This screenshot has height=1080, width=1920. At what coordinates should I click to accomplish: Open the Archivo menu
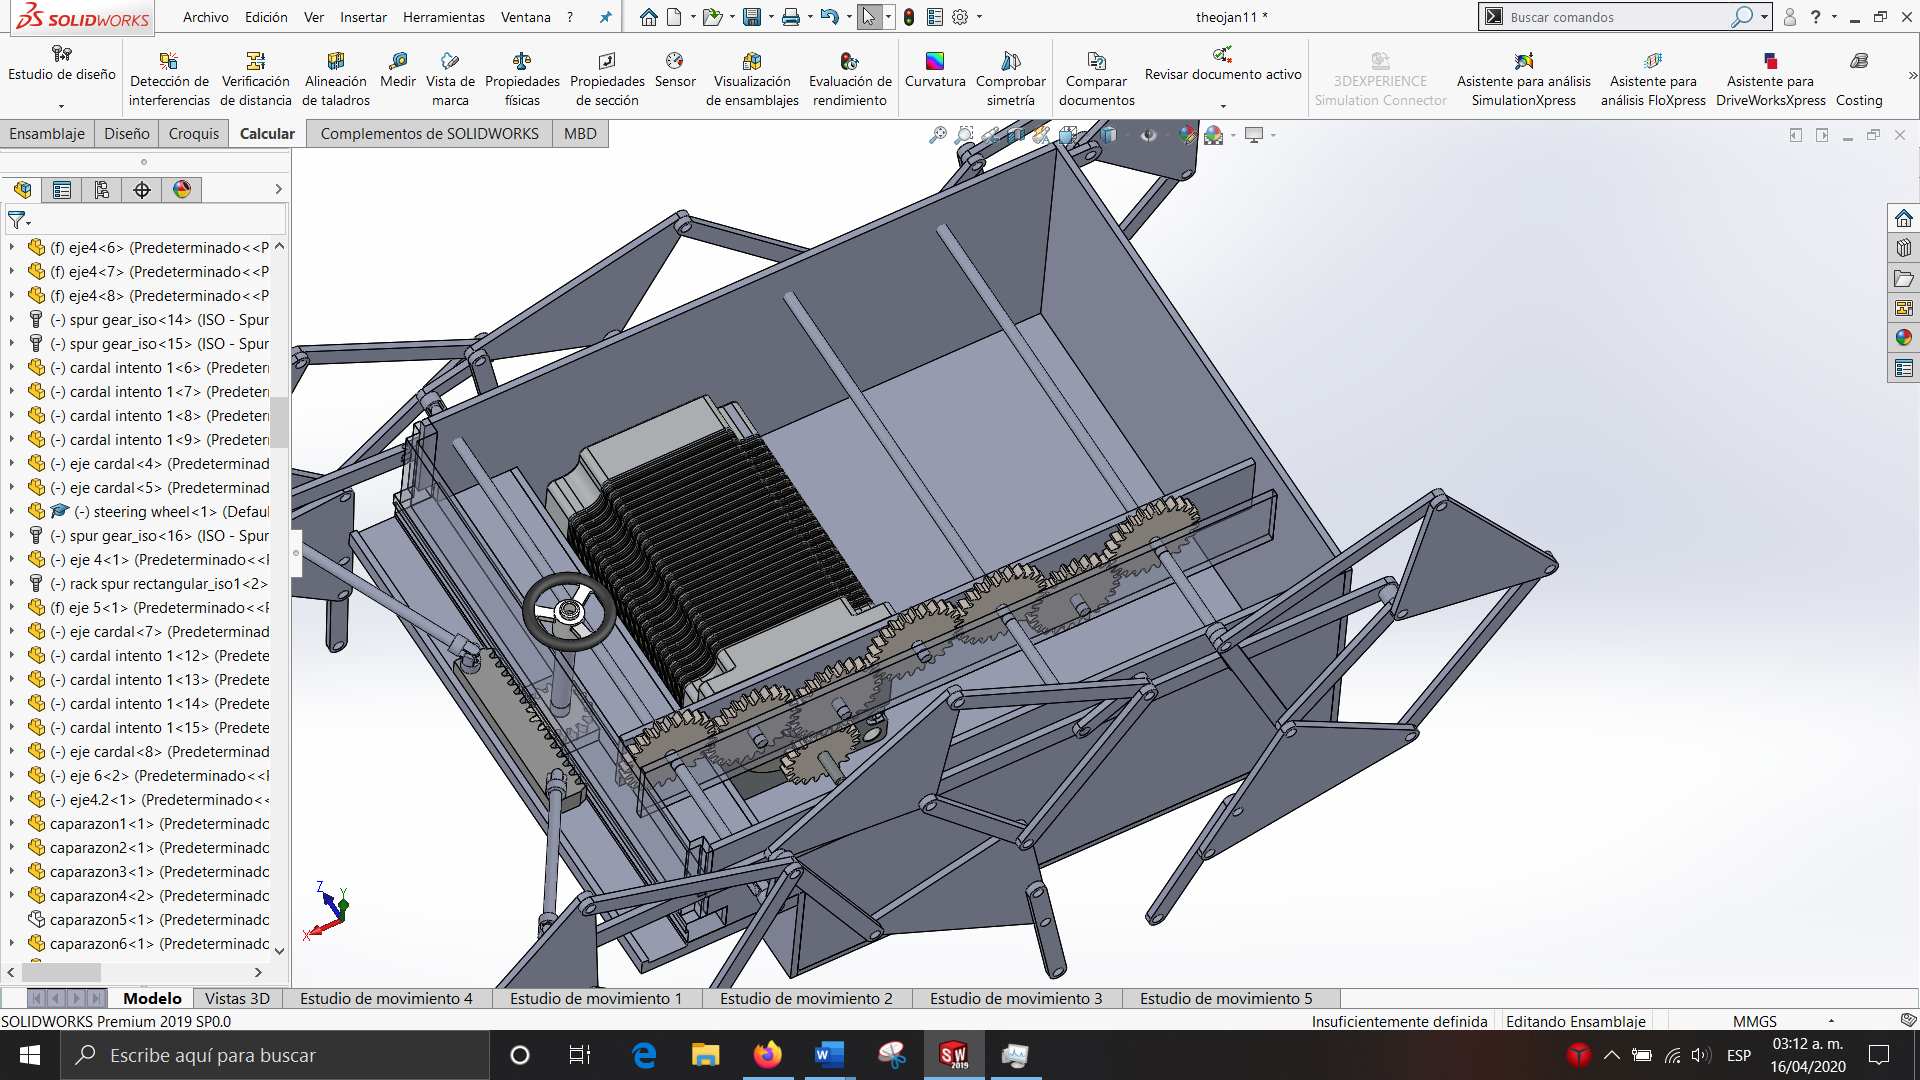pyautogui.click(x=205, y=17)
